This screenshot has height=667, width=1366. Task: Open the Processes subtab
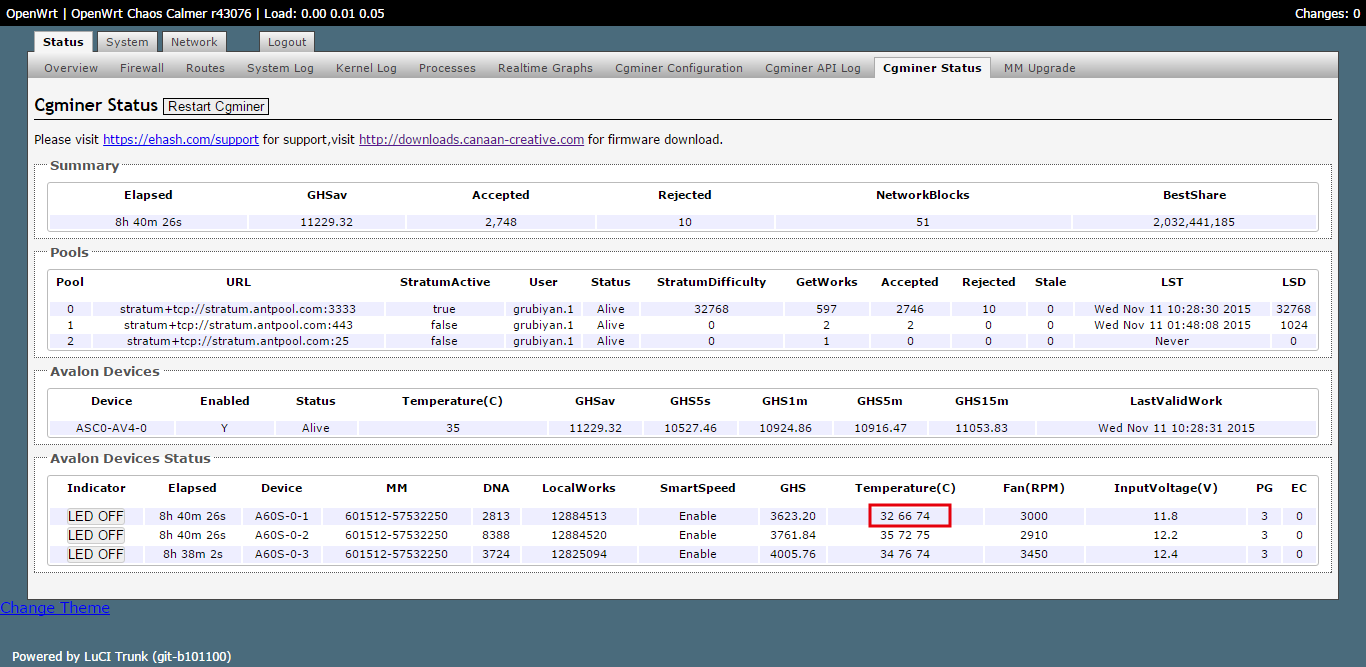point(447,68)
